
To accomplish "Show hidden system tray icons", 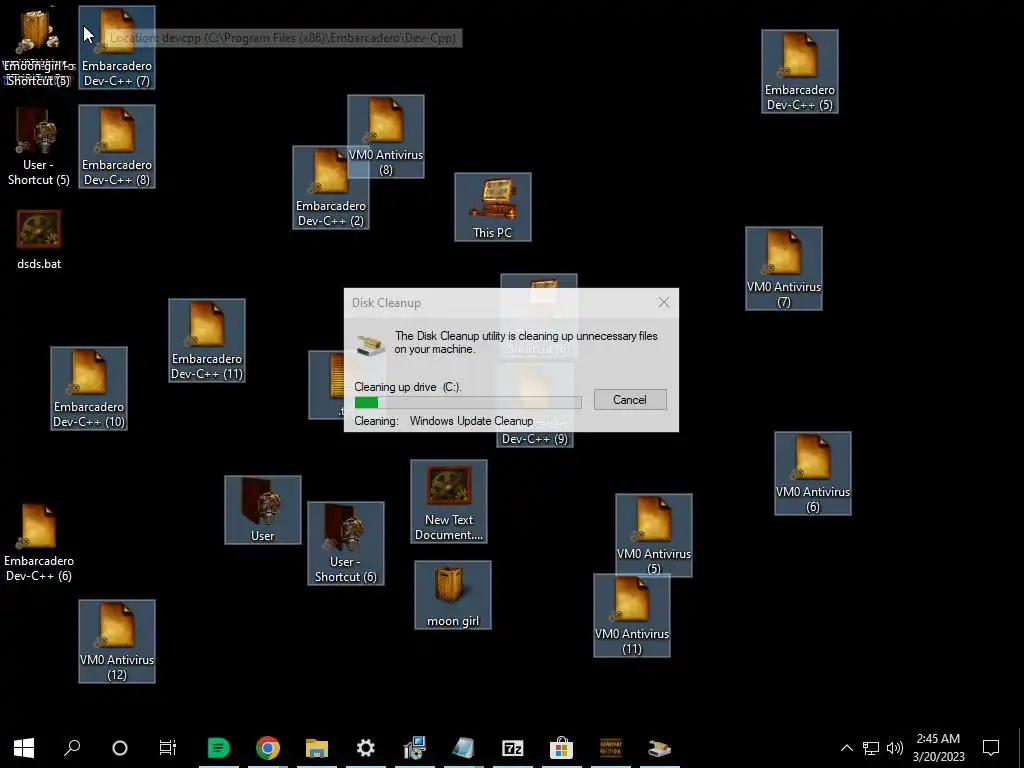I will pos(846,748).
